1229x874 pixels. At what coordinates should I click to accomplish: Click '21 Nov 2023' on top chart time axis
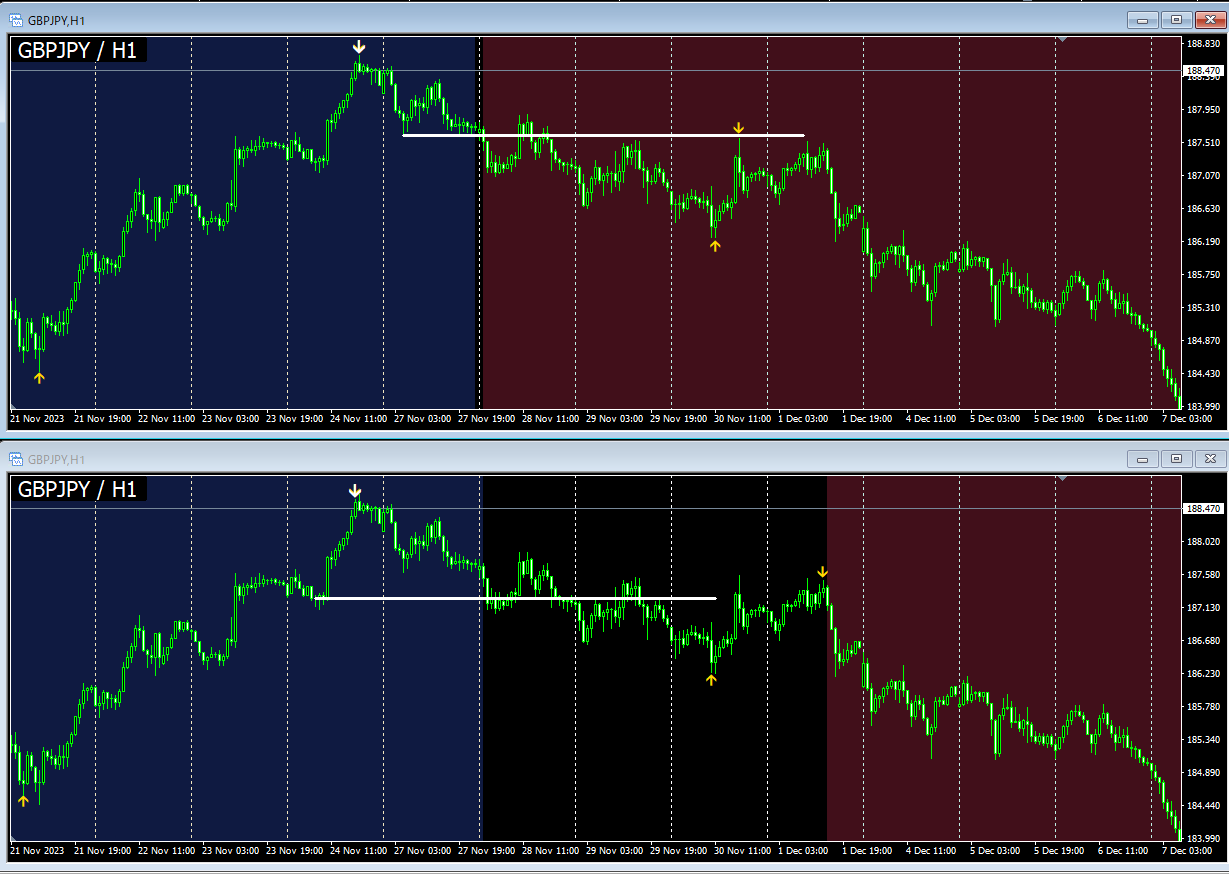(37, 418)
